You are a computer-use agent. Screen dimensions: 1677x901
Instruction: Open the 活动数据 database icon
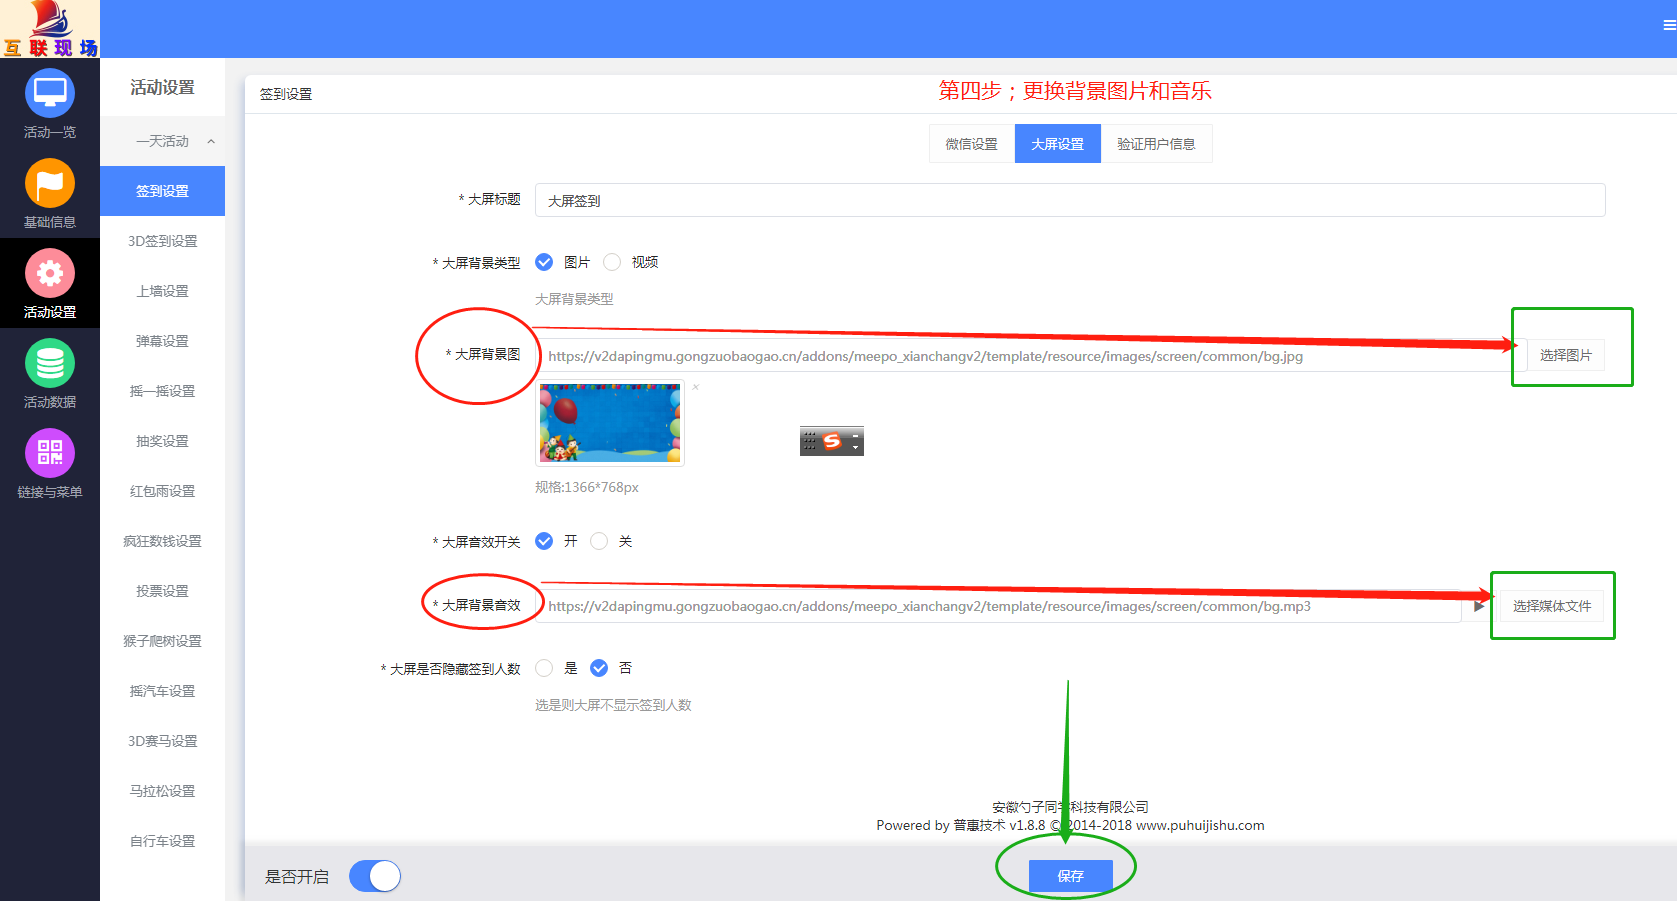pyautogui.click(x=50, y=363)
